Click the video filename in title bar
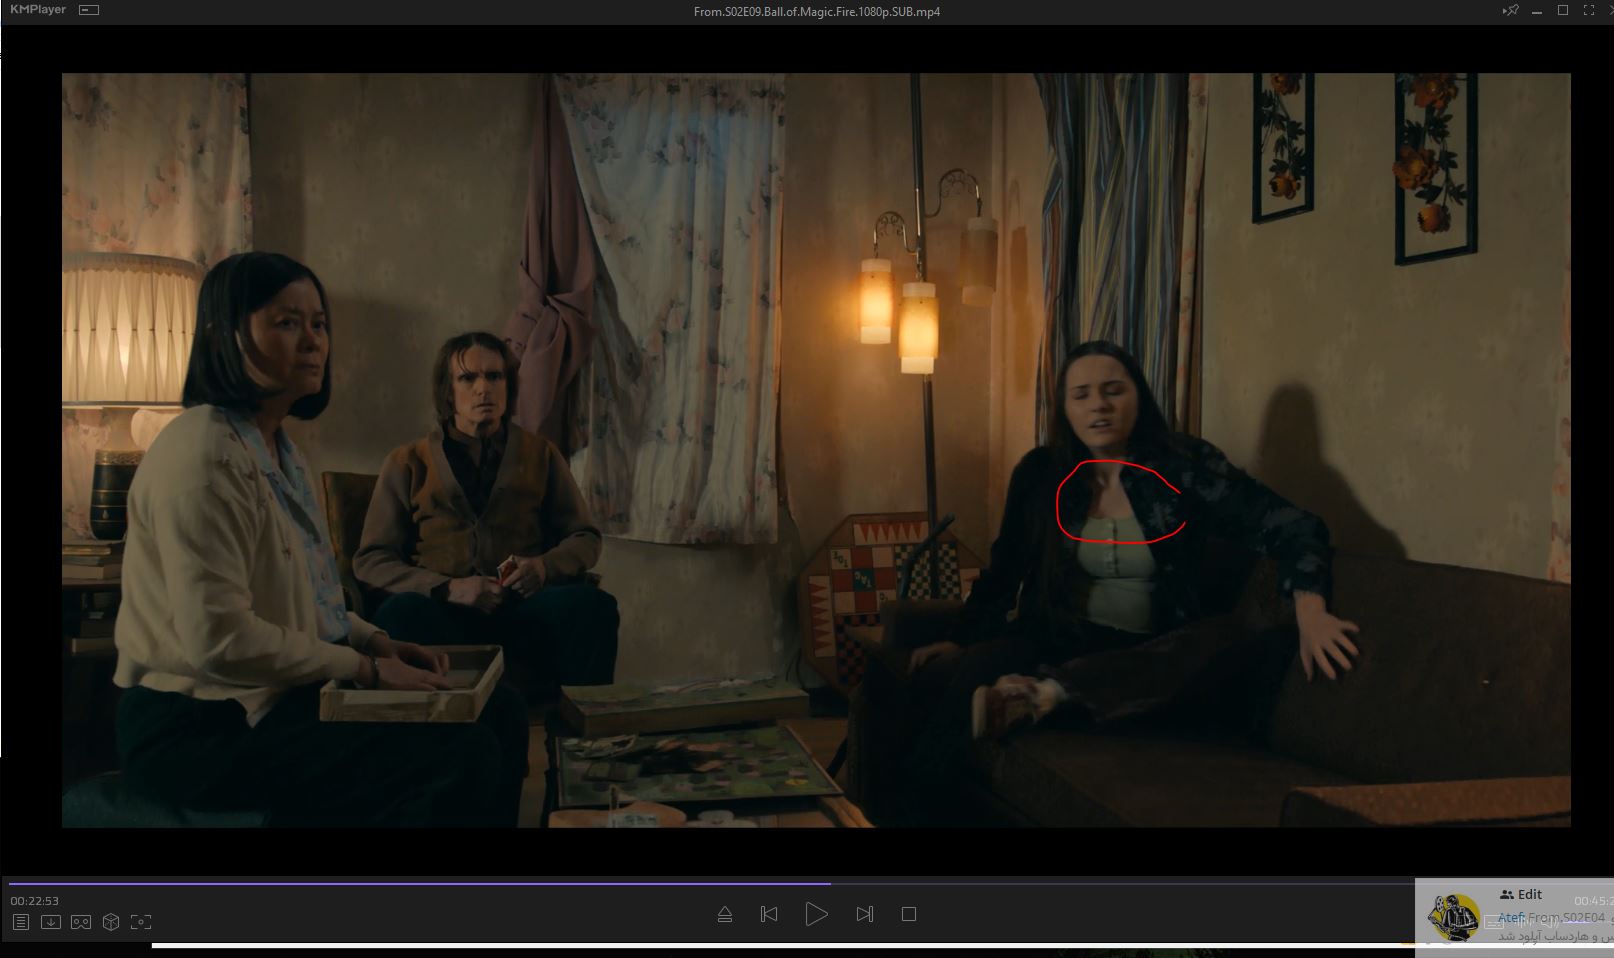The width and height of the screenshot is (1614, 958). [x=816, y=12]
